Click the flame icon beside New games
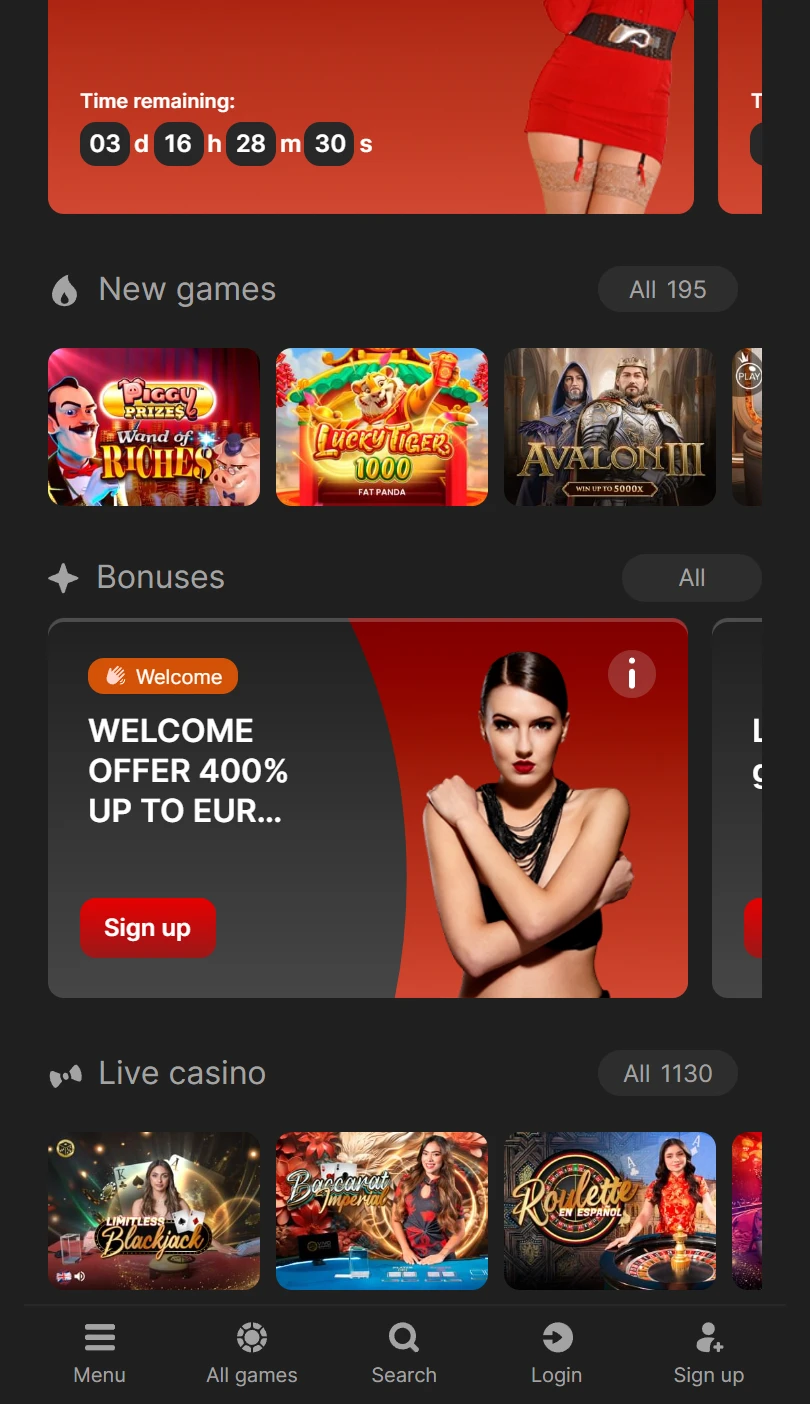This screenshot has width=810, height=1404. point(65,291)
